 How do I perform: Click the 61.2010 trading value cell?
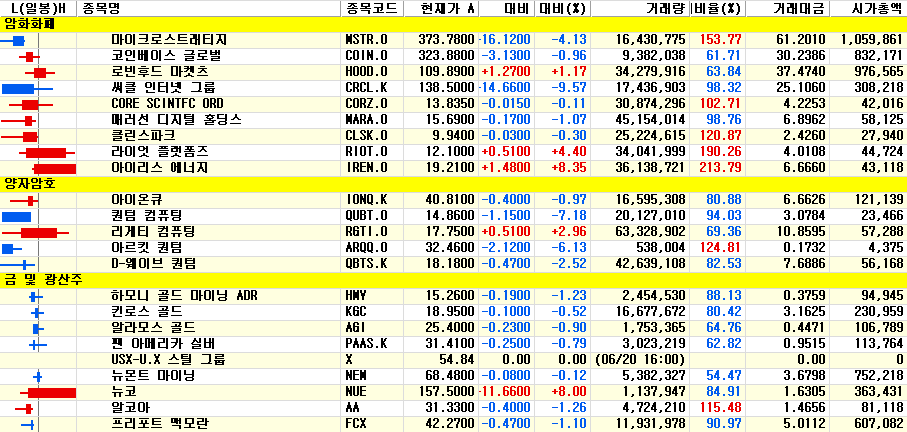802,40
